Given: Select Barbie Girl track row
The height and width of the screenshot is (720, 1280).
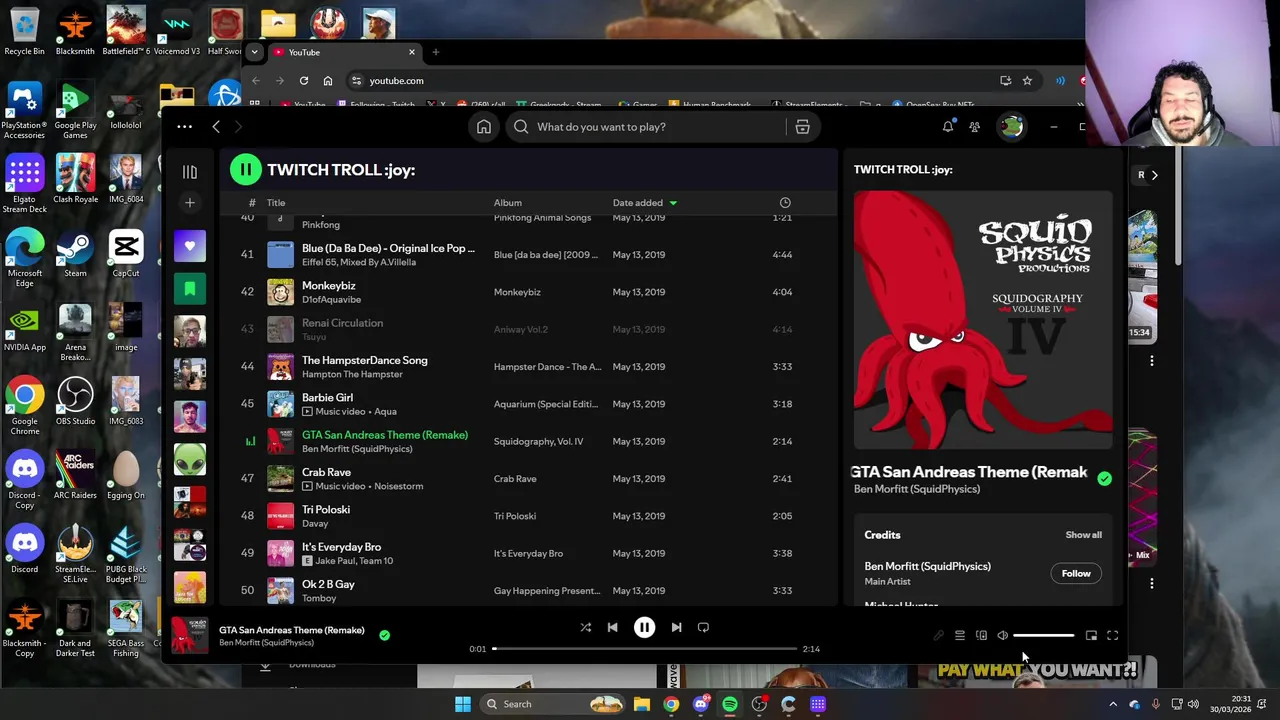Looking at the screenshot, I should tap(530, 404).
